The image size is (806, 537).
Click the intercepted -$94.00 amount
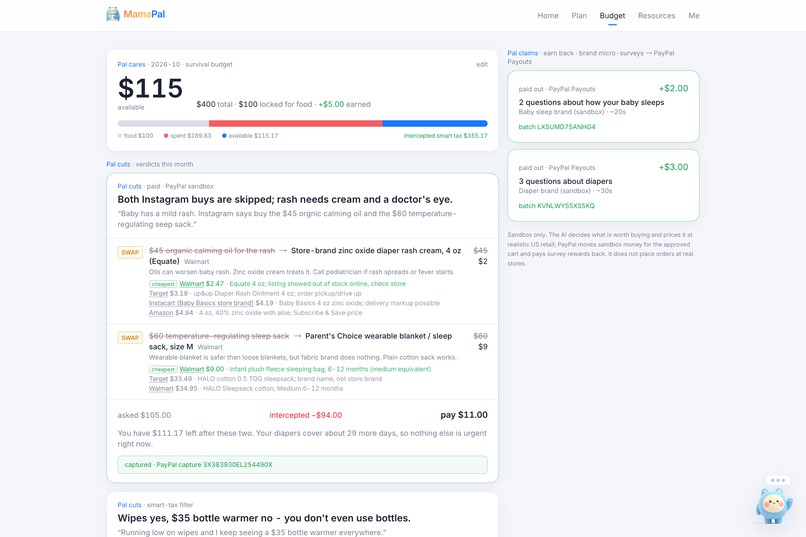[306, 415]
